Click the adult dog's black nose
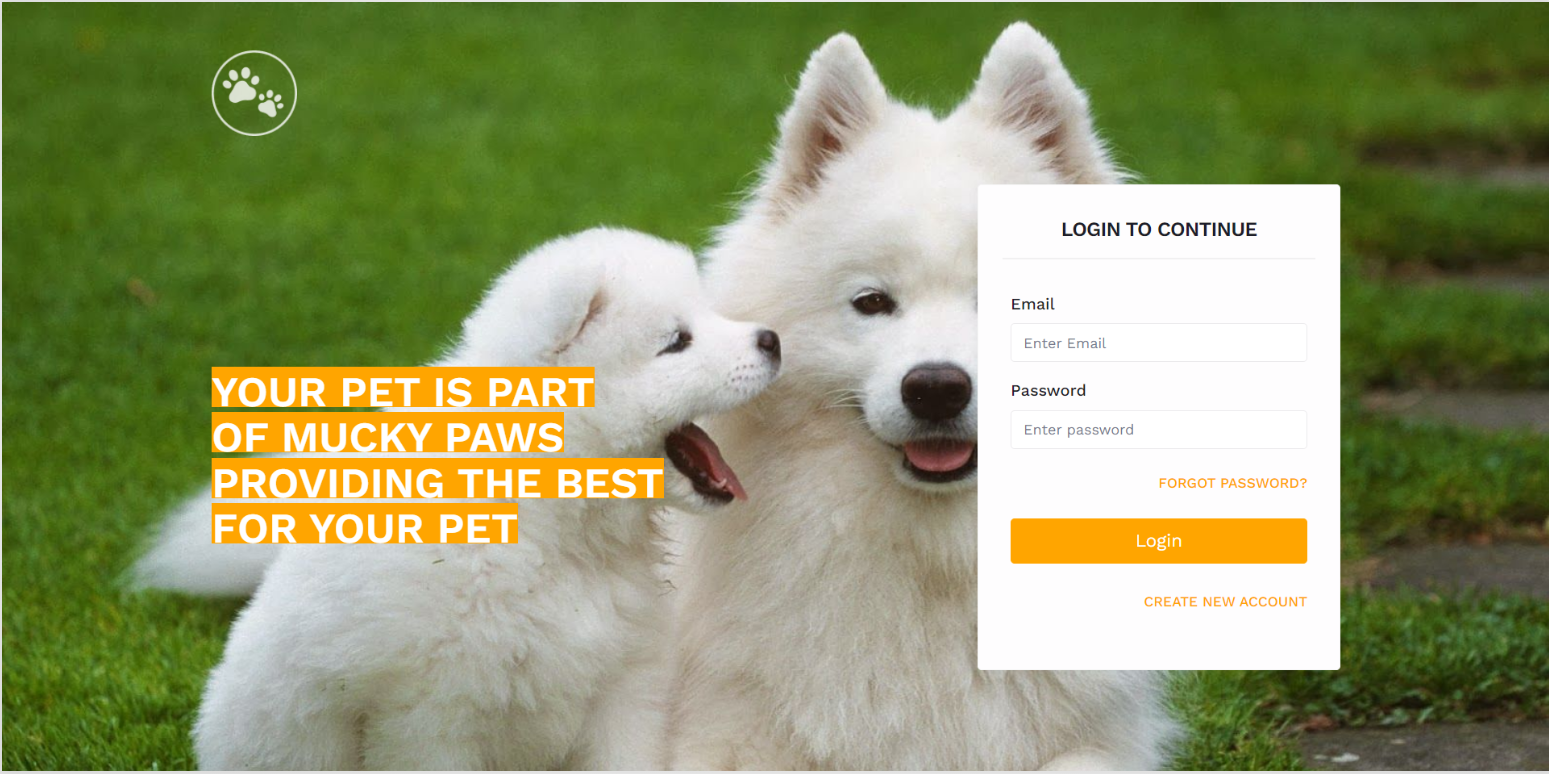The height and width of the screenshot is (774, 1549). coord(936,391)
